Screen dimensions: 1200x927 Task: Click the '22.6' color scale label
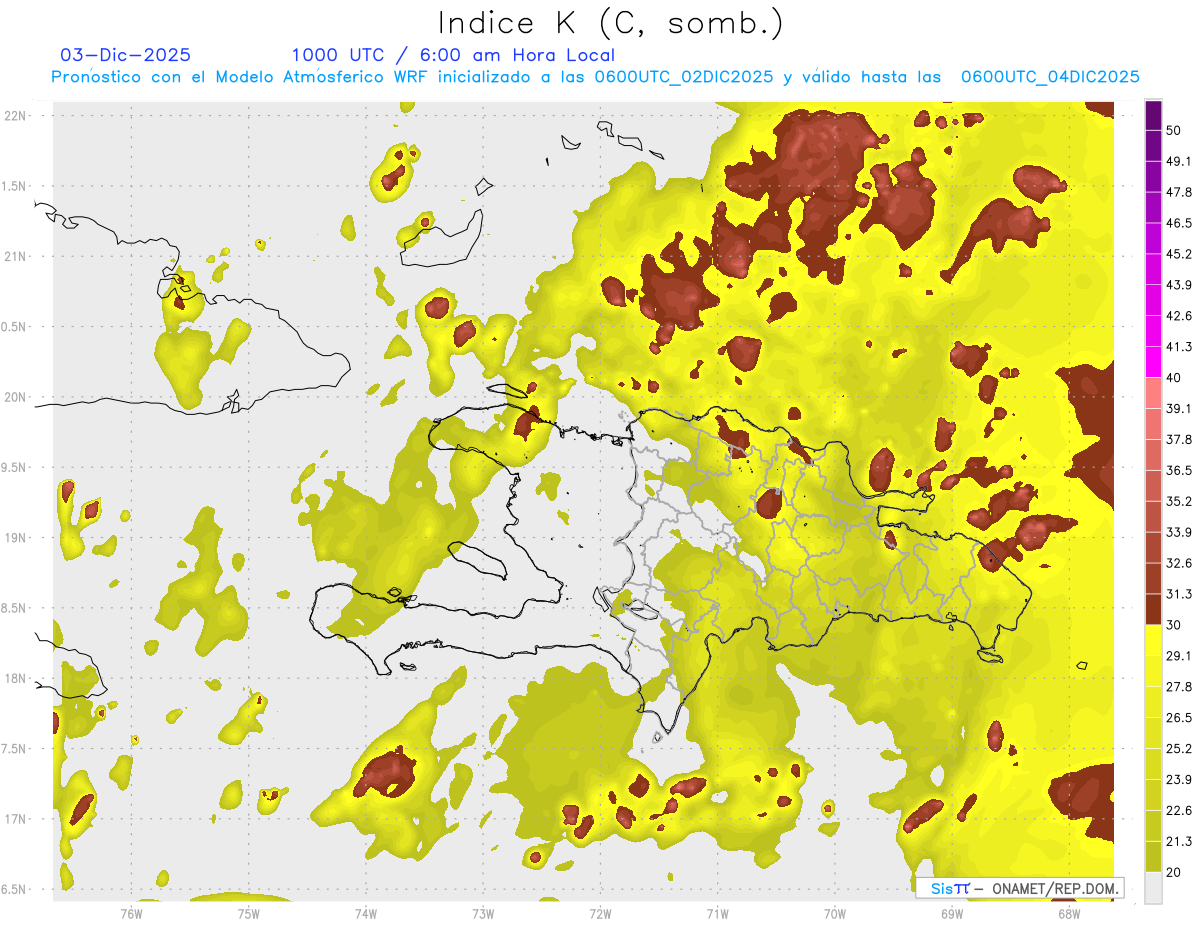pos(1178,811)
